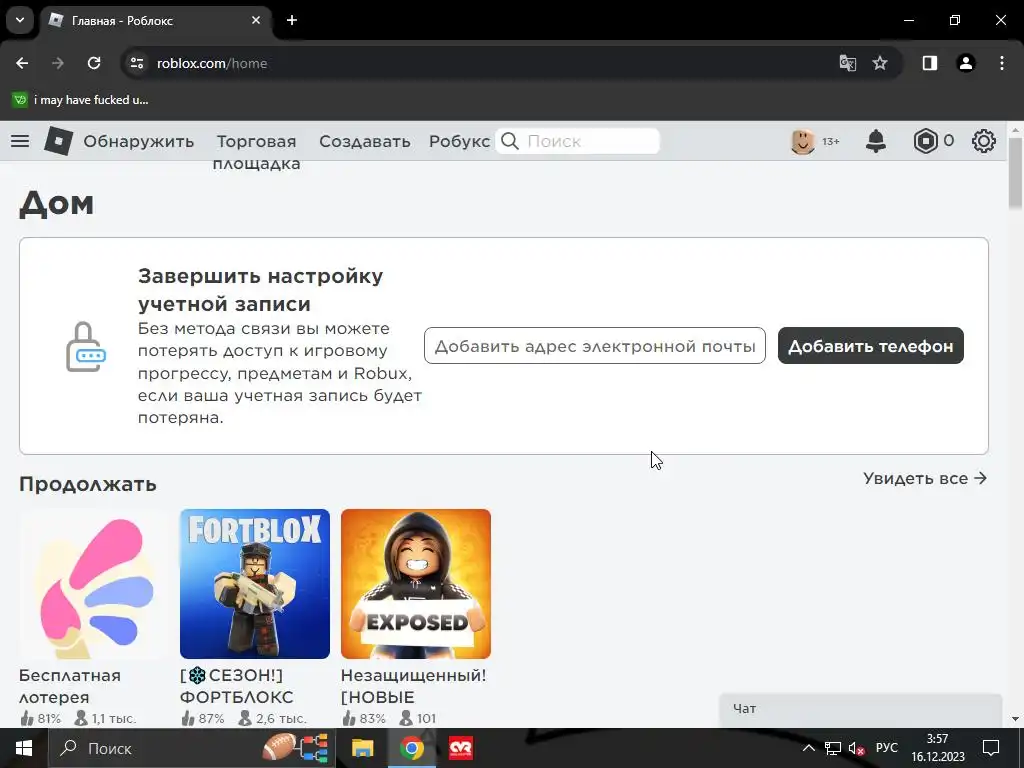This screenshot has height=768, width=1024.
Task: Open the muted volume tray icon
Action: [856, 748]
